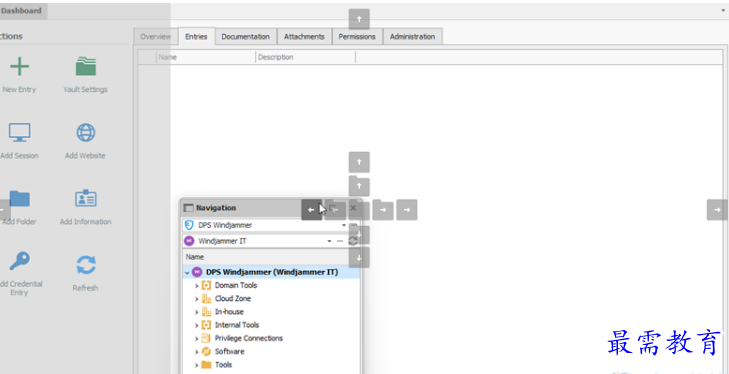This screenshot has height=374, width=729.
Task: Click the Refresh action in the actions pane
Action: coord(86,274)
